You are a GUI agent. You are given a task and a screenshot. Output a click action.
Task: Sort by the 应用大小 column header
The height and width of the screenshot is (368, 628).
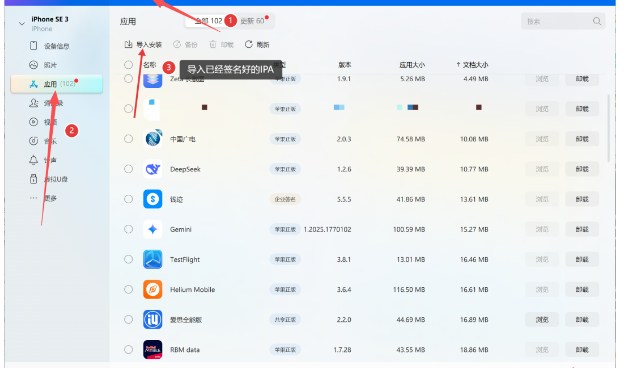point(412,65)
